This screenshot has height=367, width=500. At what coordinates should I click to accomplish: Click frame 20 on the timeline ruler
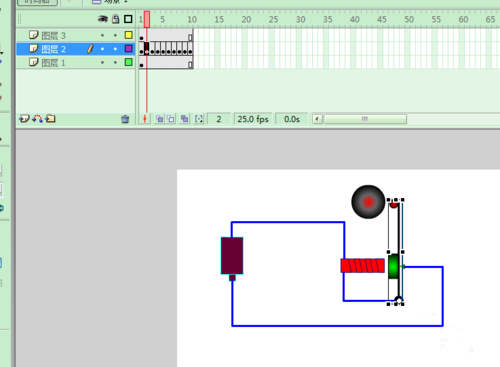click(x=246, y=20)
